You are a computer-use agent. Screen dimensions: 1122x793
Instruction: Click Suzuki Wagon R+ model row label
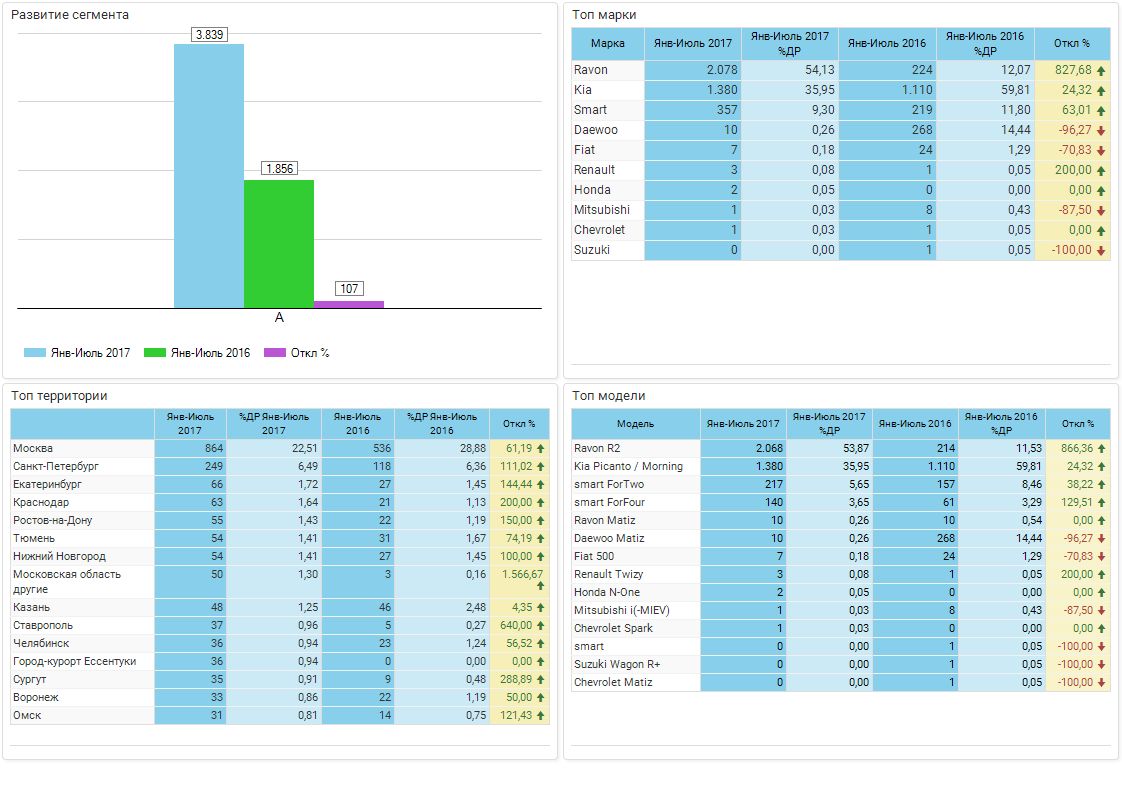point(617,664)
